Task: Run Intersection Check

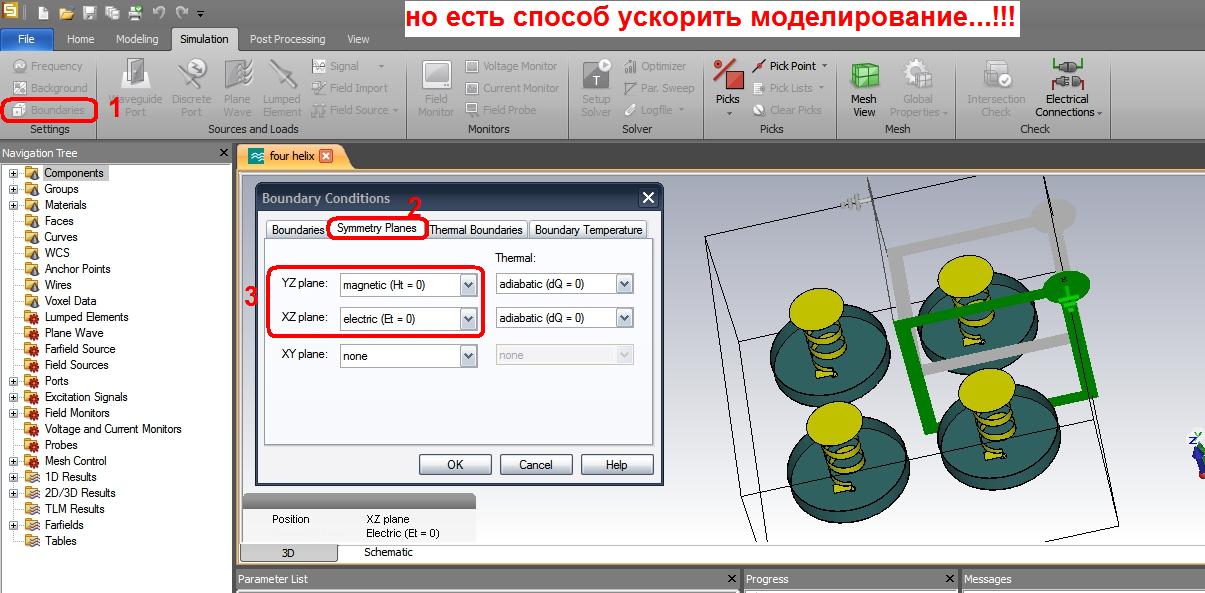Action: 996,88
